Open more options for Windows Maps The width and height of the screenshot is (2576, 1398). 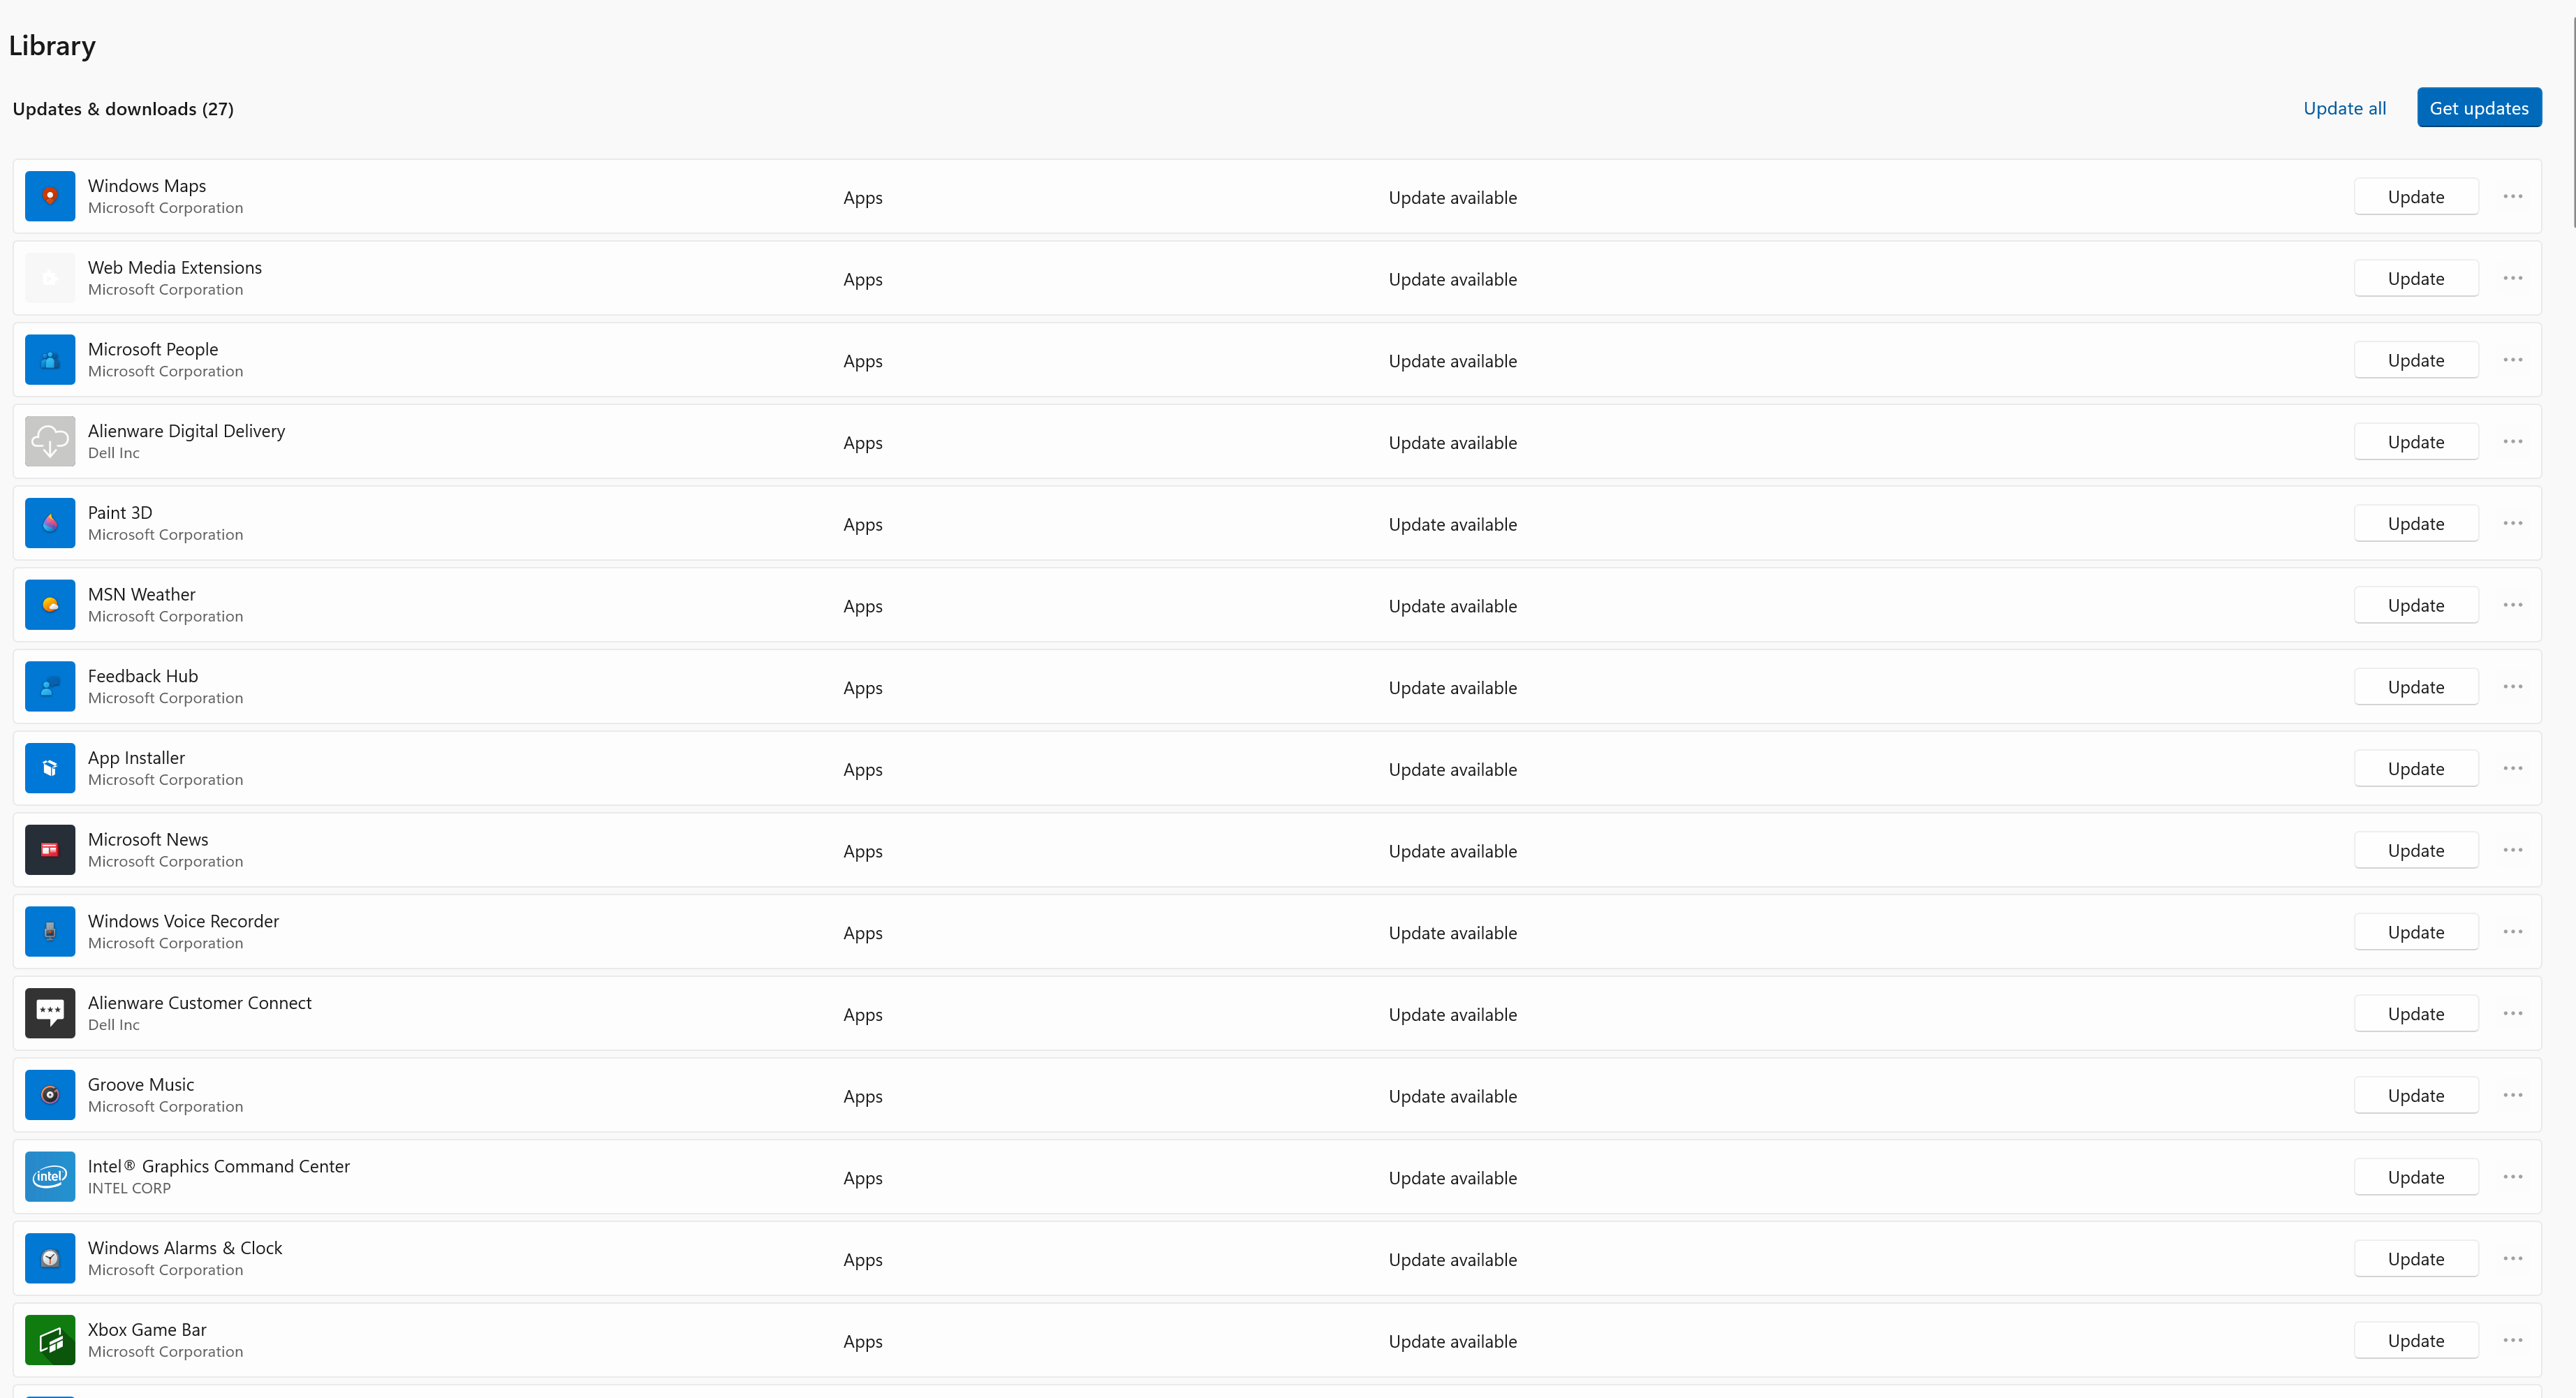(2512, 196)
